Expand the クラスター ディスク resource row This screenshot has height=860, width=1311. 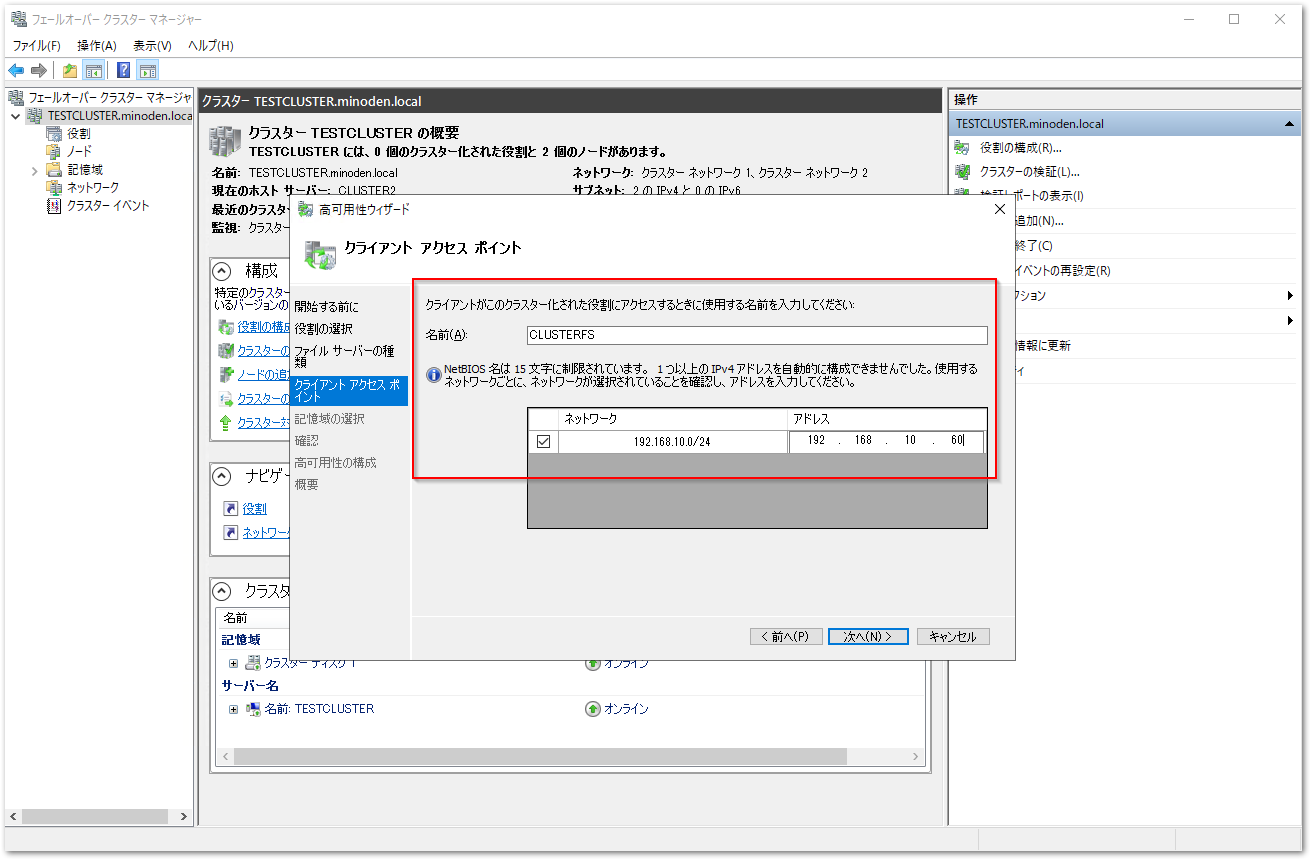click(234, 663)
